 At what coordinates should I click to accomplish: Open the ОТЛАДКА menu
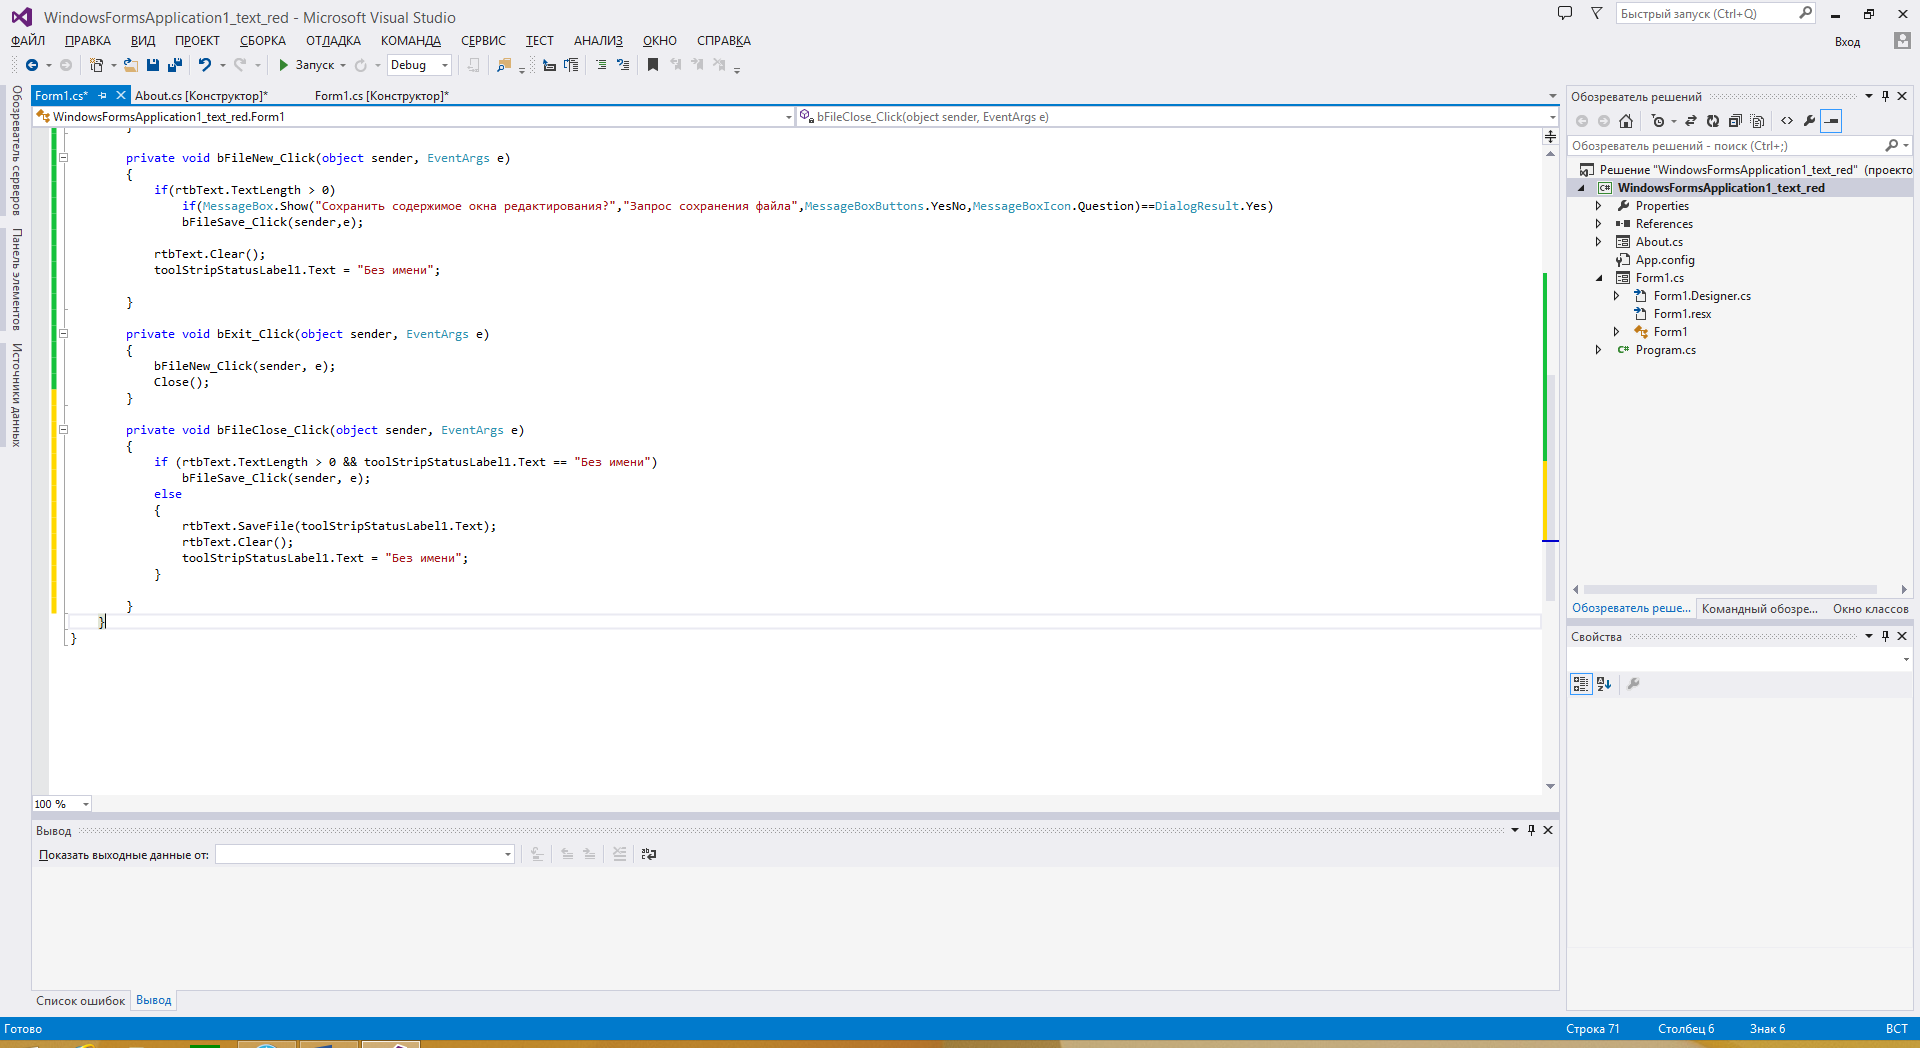click(x=333, y=41)
